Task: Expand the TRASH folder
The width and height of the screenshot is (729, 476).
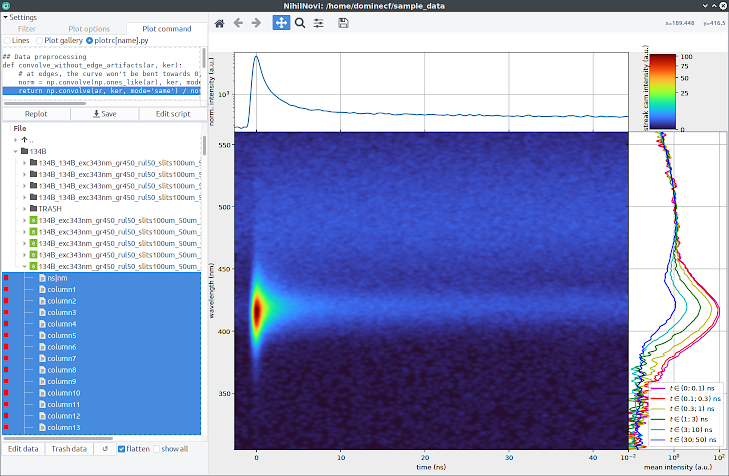Action: (24, 209)
